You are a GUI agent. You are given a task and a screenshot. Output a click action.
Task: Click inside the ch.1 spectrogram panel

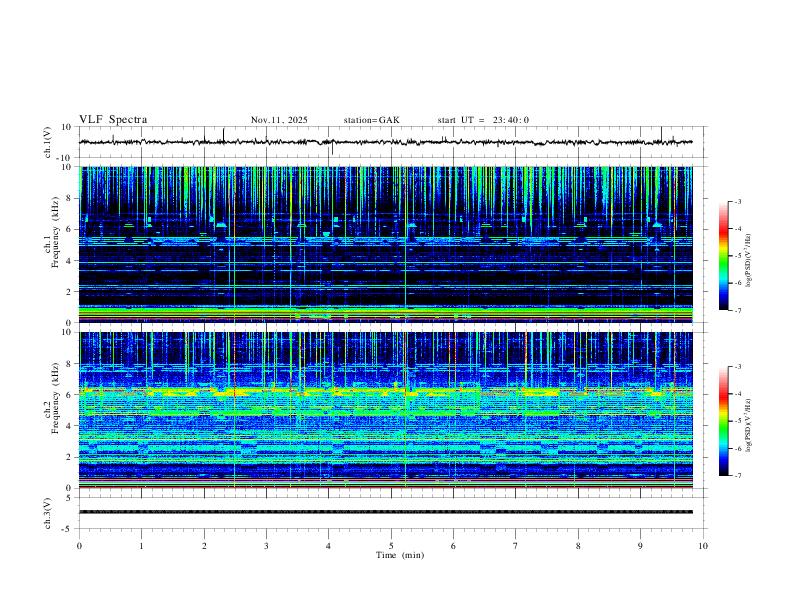[385, 244]
